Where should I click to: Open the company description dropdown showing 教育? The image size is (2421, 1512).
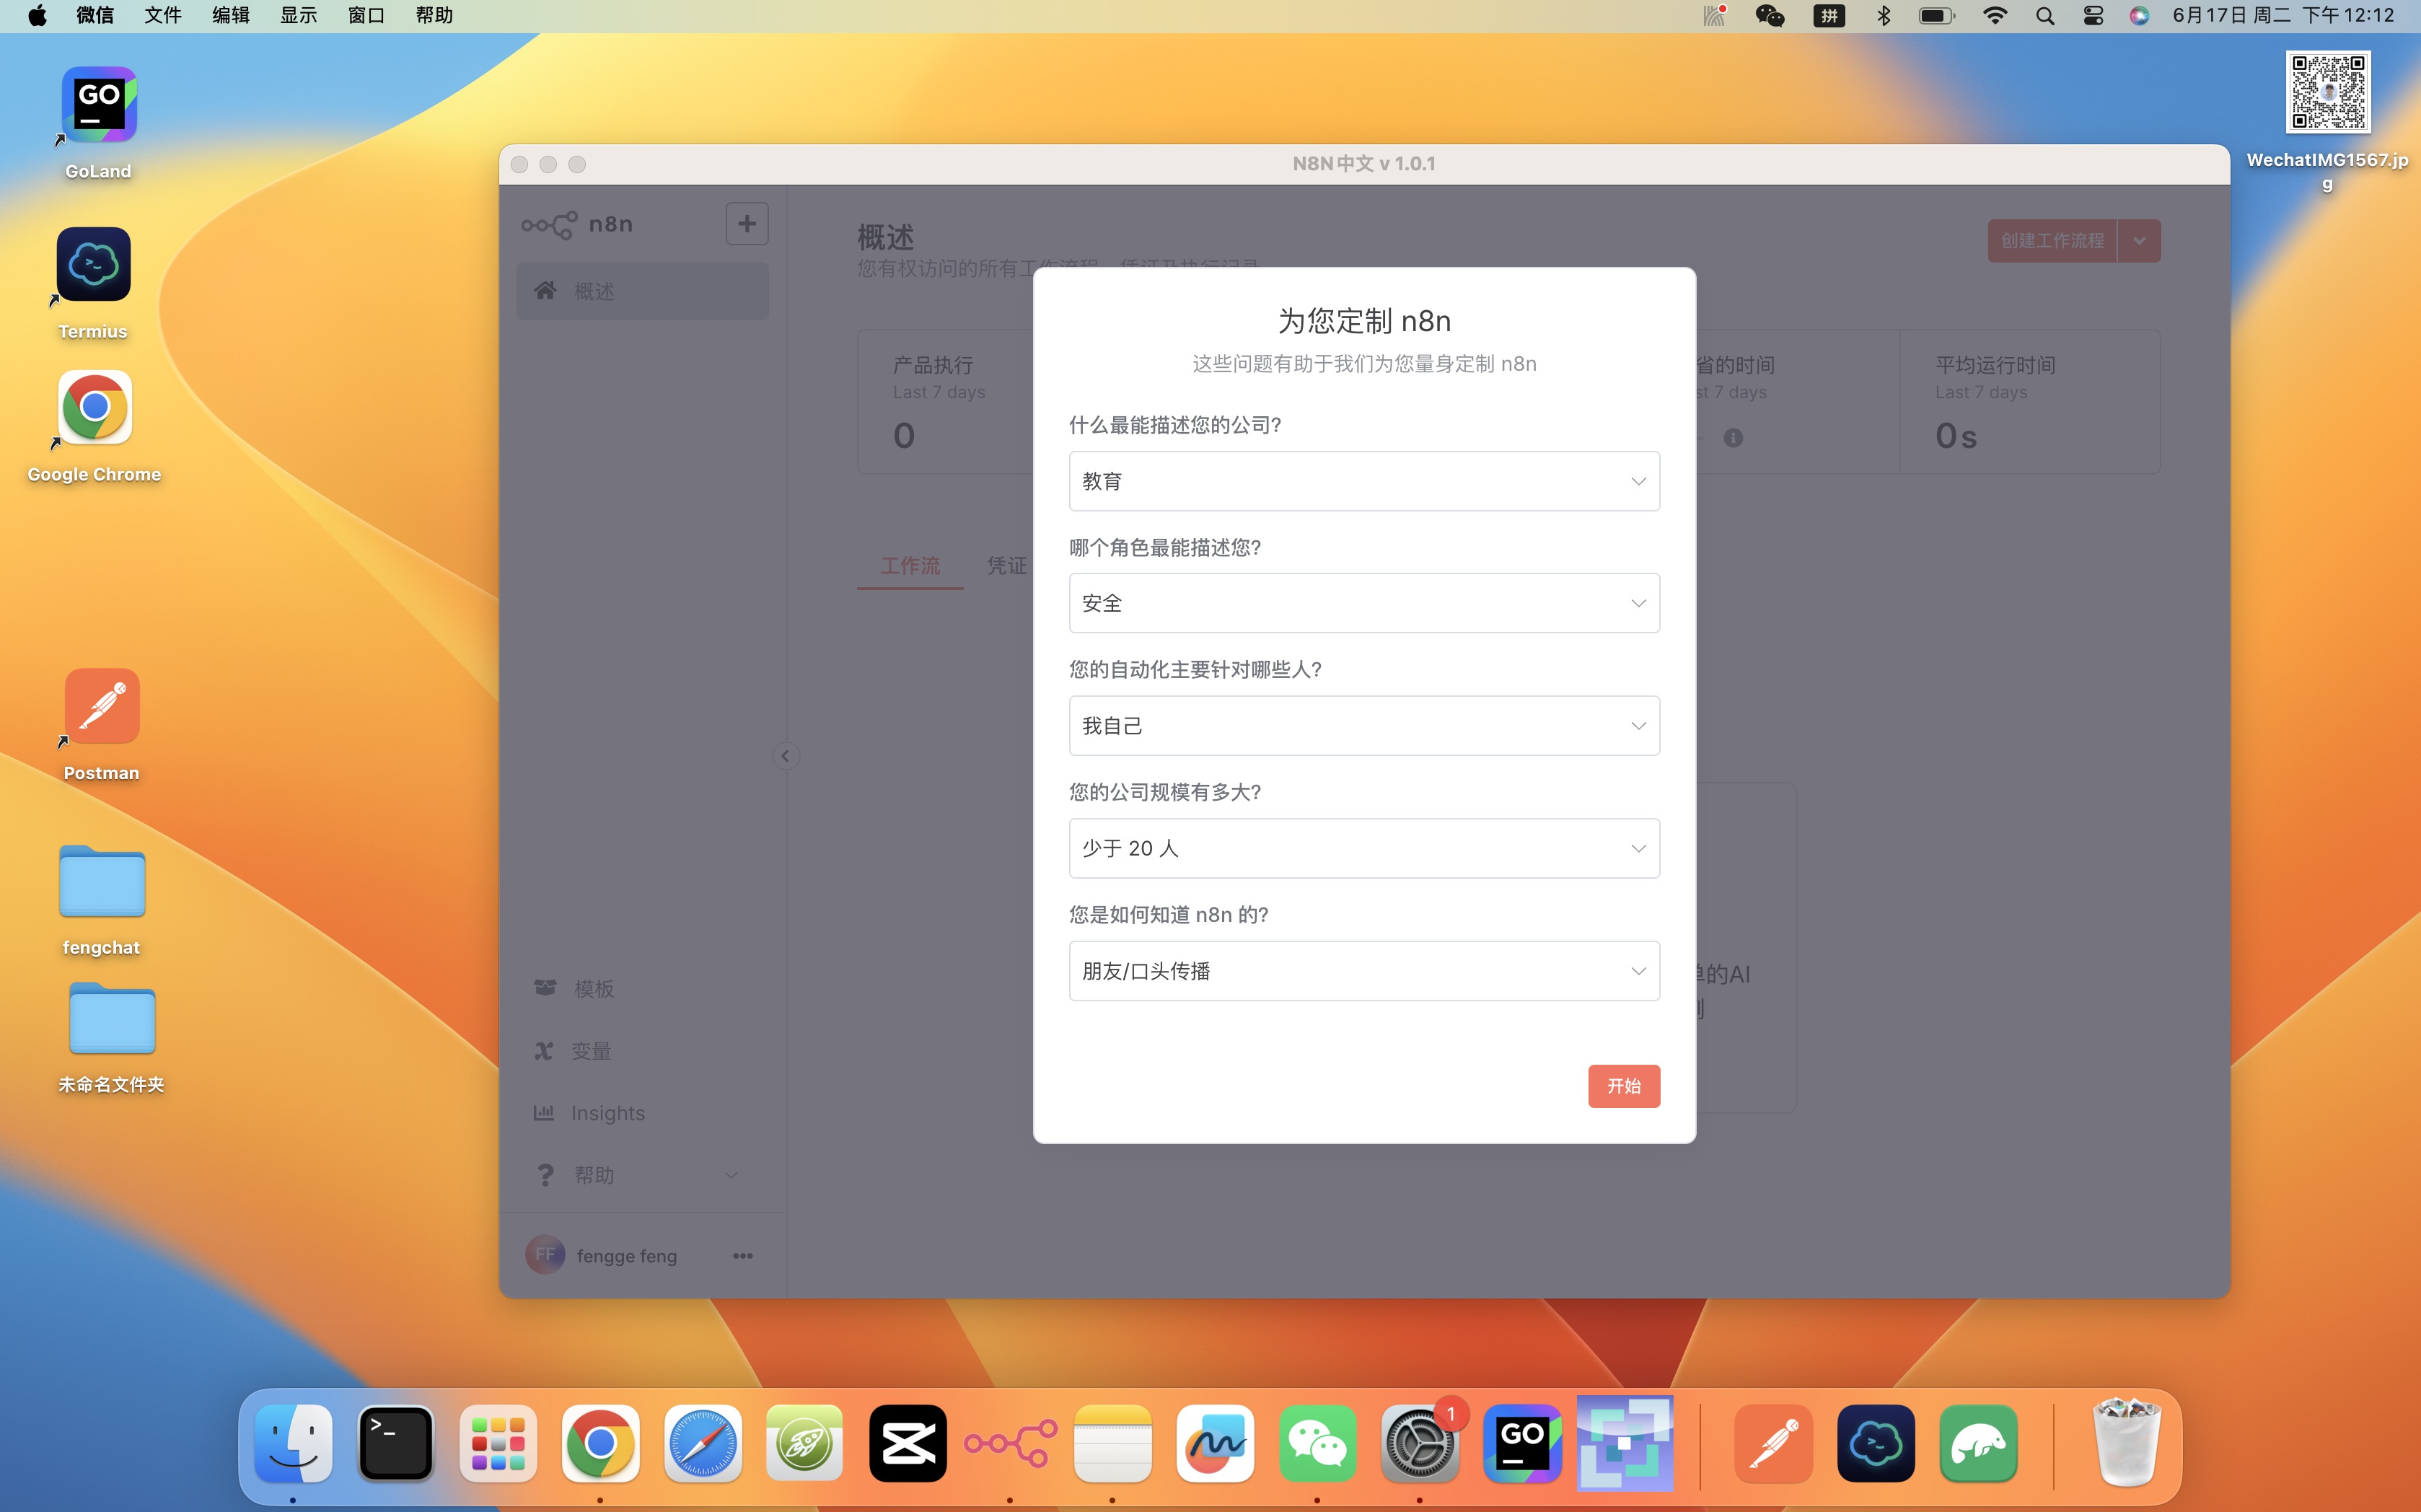(1364, 481)
